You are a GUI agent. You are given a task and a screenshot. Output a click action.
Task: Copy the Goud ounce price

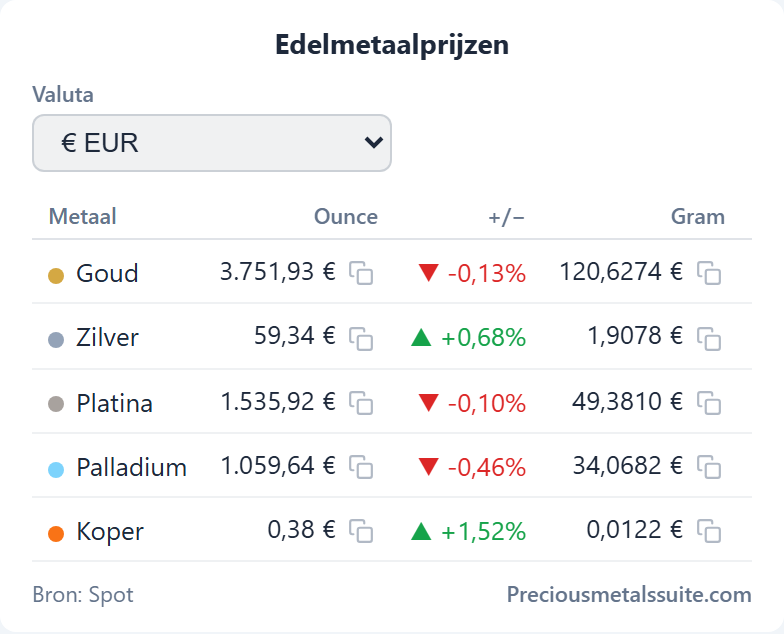pyautogui.click(x=361, y=273)
